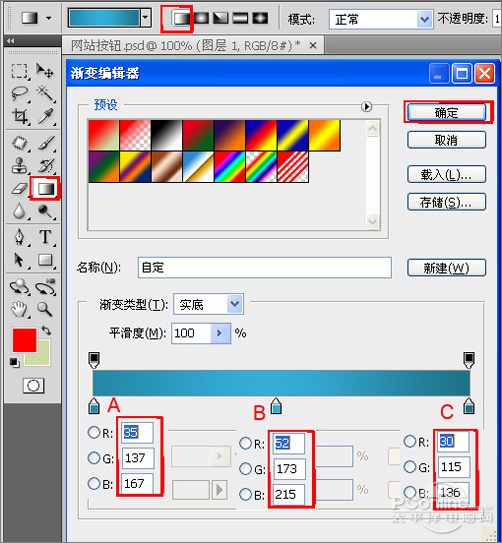
Task: Select the right color stop on gradient bar
Action: (x=469, y=406)
